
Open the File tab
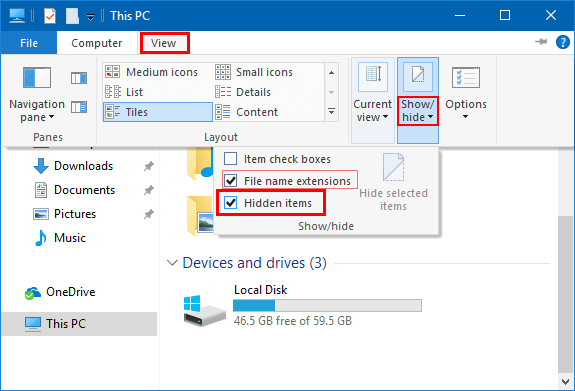coord(29,43)
